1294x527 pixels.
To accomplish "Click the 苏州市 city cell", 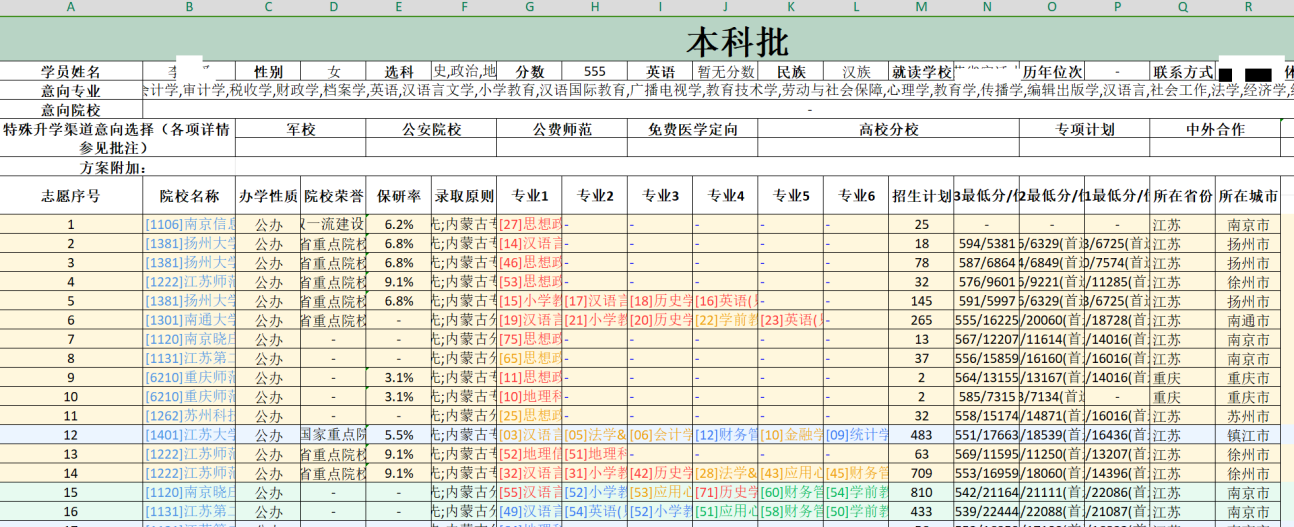I will [1248, 416].
